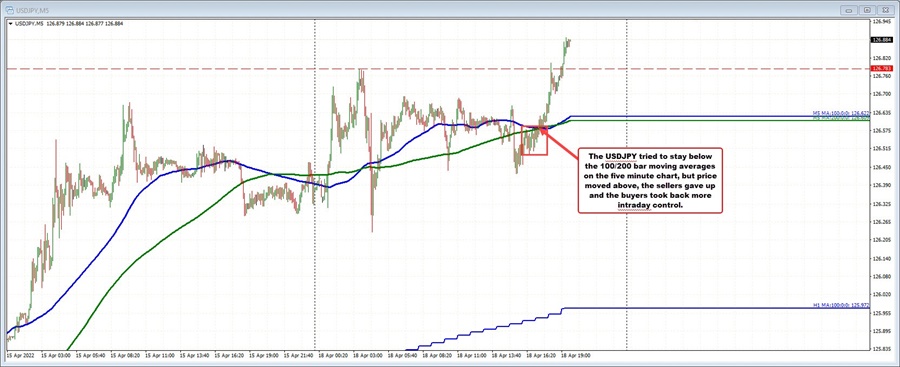Maximize the USDJPY,M5 chart window

(867, 10)
